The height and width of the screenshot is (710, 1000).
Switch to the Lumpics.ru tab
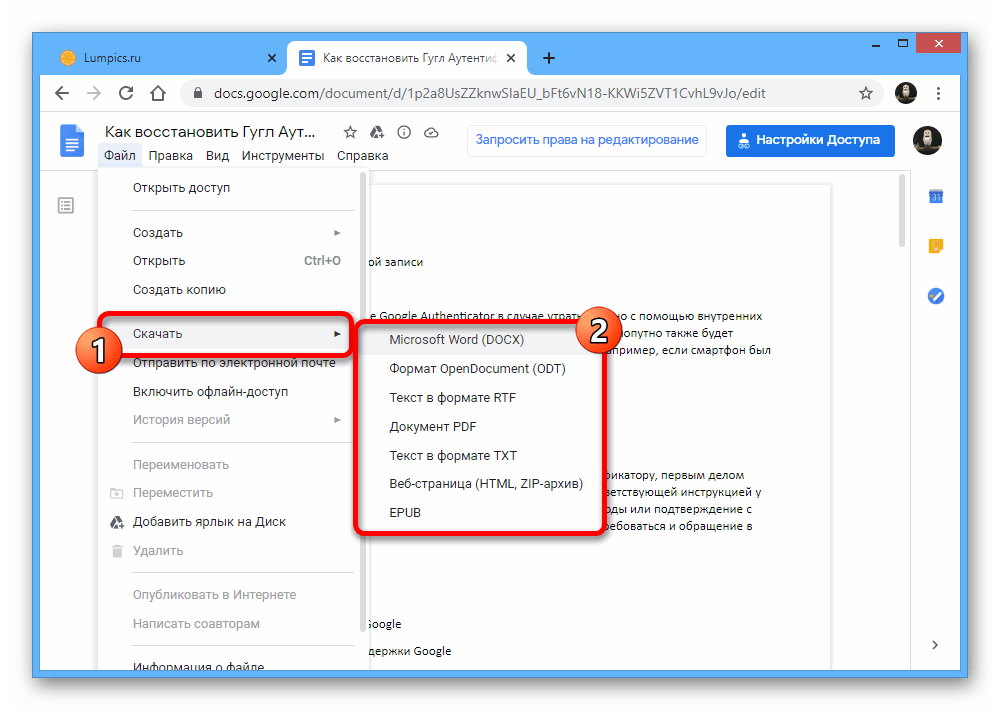click(112, 58)
